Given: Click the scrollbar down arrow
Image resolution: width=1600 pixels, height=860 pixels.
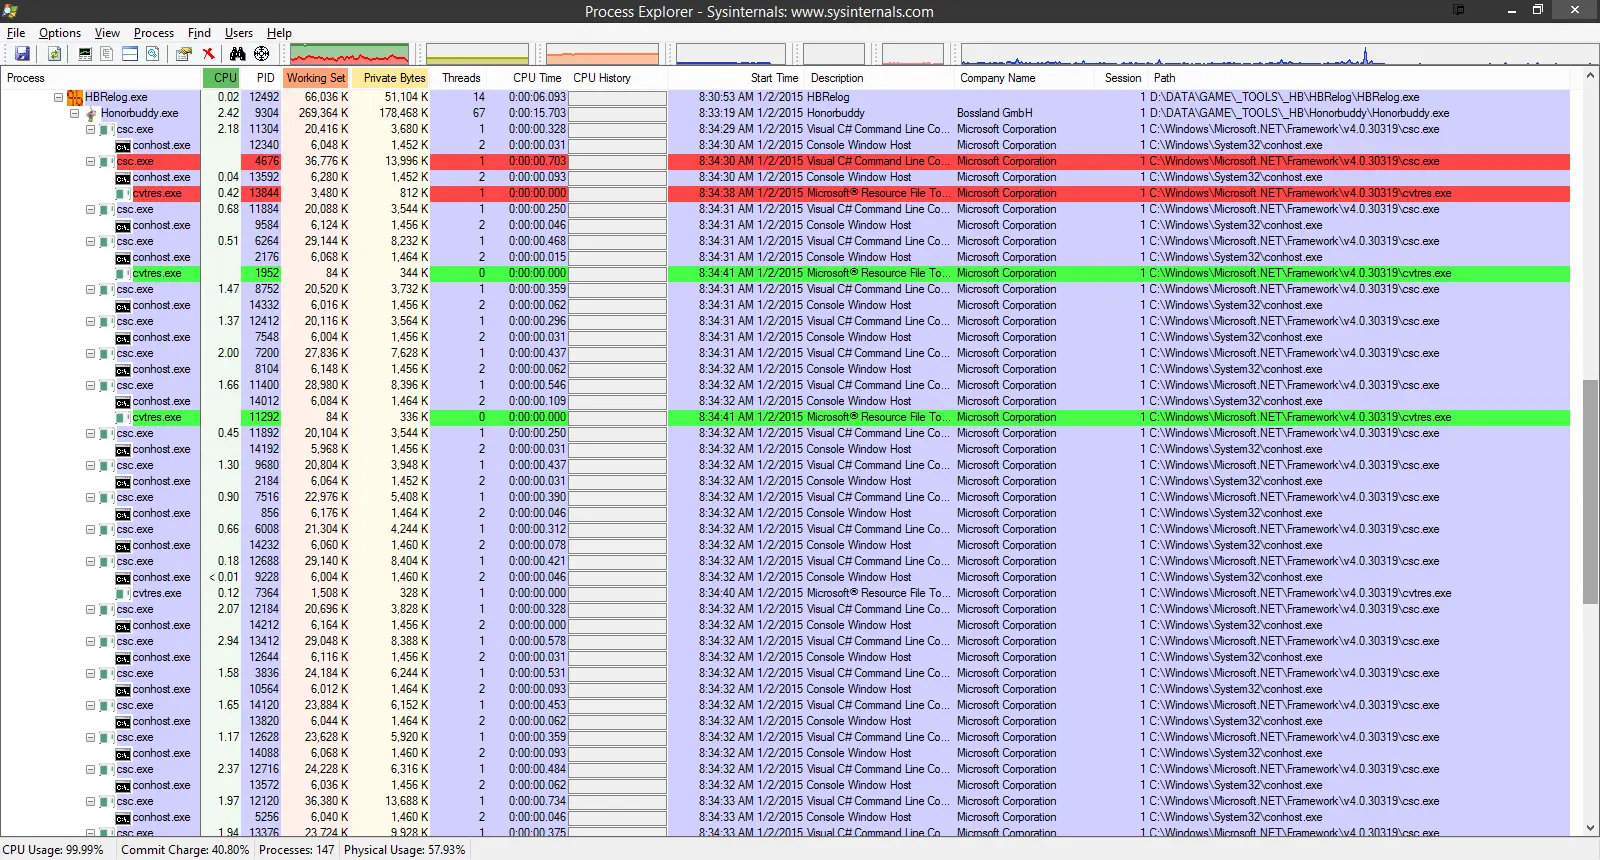Looking at the screenshot, I should point(1590,828).
